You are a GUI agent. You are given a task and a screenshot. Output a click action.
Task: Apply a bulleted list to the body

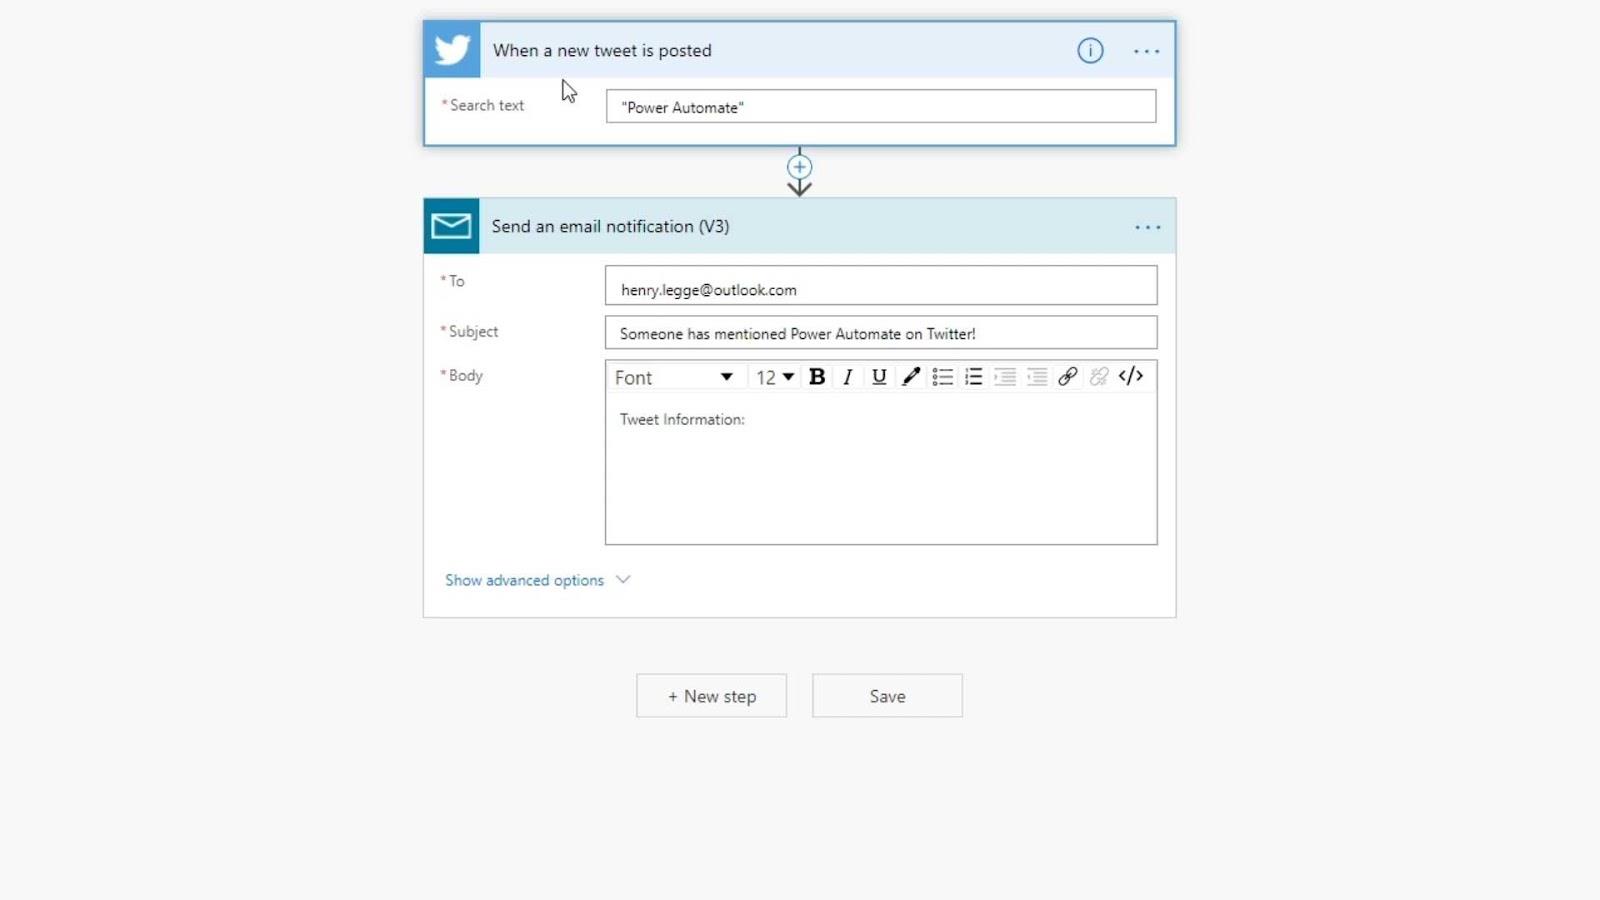pyautogui.click(x=942, y=377)
